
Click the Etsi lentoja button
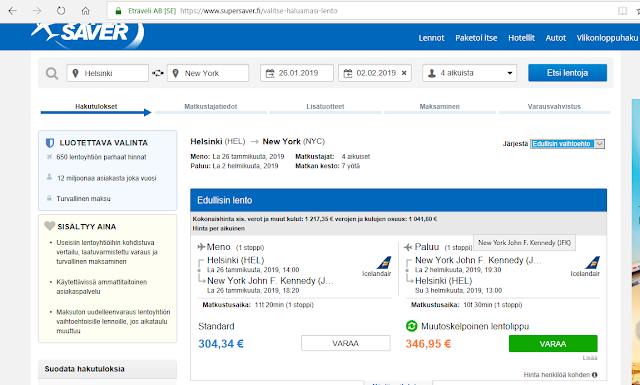point(567,73)
